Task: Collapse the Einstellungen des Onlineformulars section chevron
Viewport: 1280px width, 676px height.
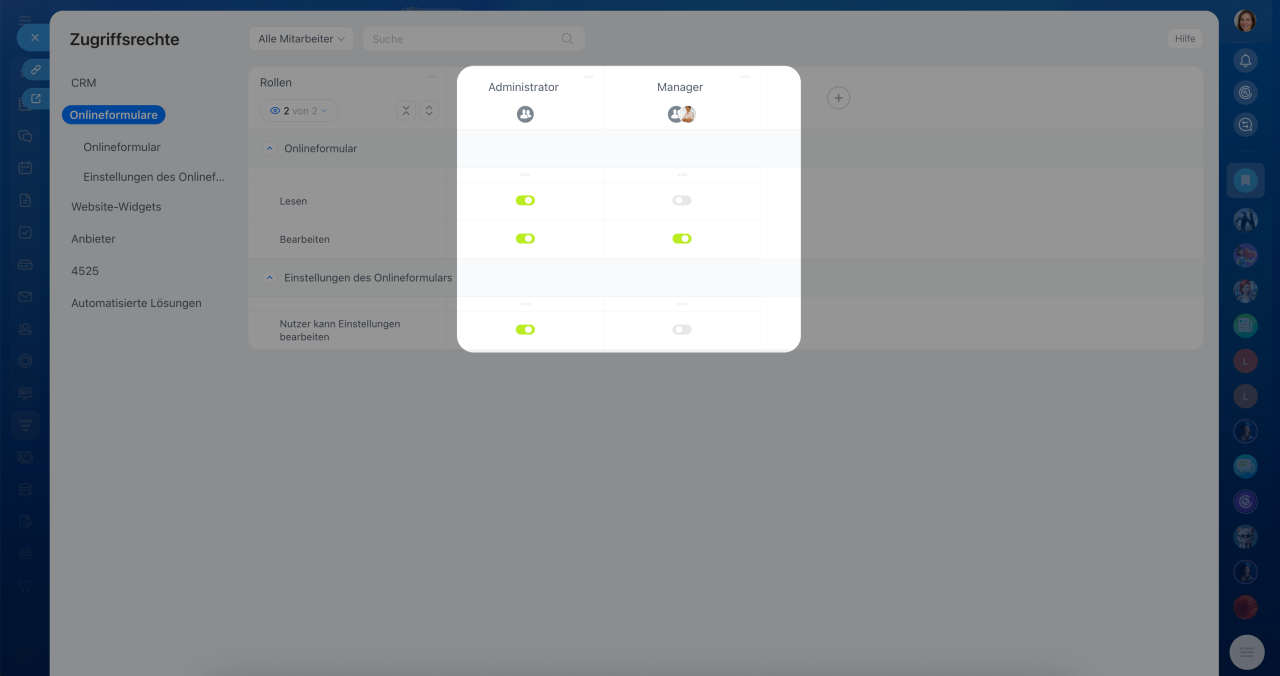Action: (x=269, y=277)
